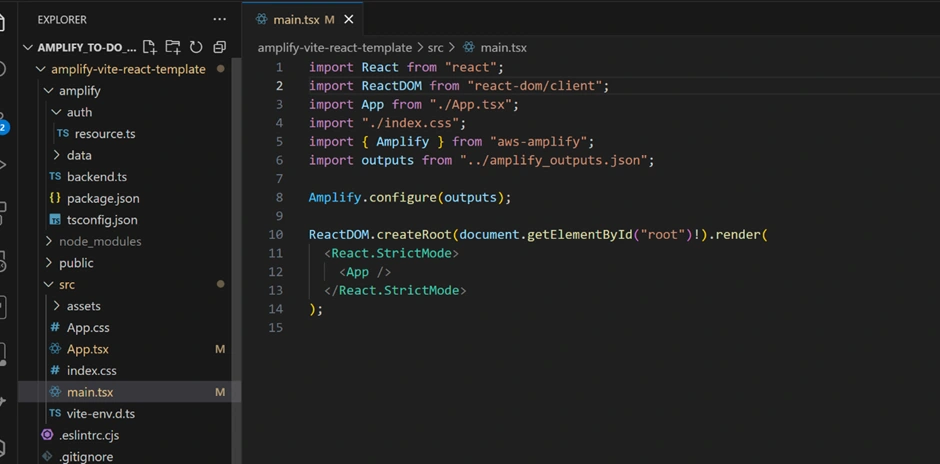
Task: Expand the public folder
Action: tap(49, 263)
